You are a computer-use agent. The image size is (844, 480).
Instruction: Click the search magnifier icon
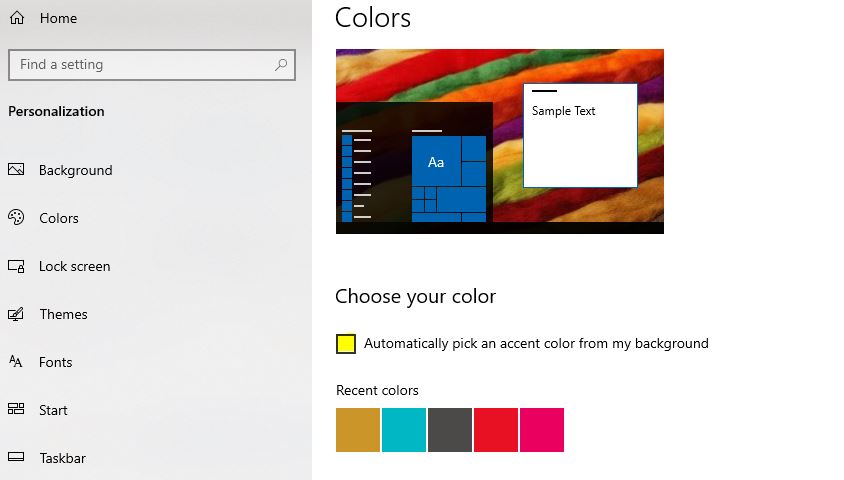[280, 65]
